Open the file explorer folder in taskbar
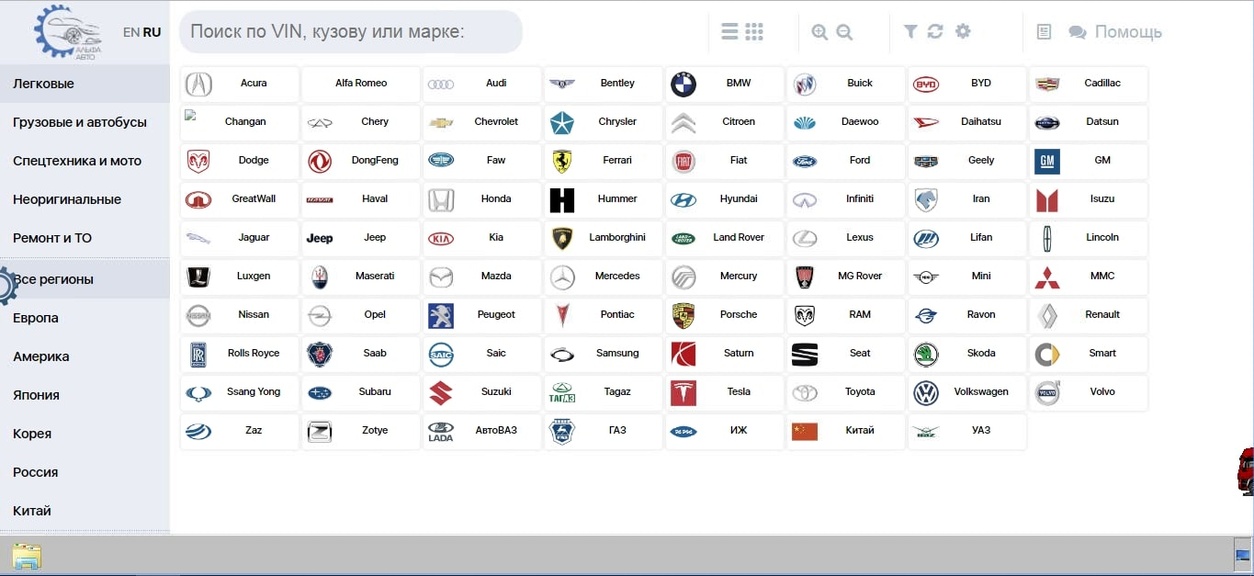 point(27,556)
